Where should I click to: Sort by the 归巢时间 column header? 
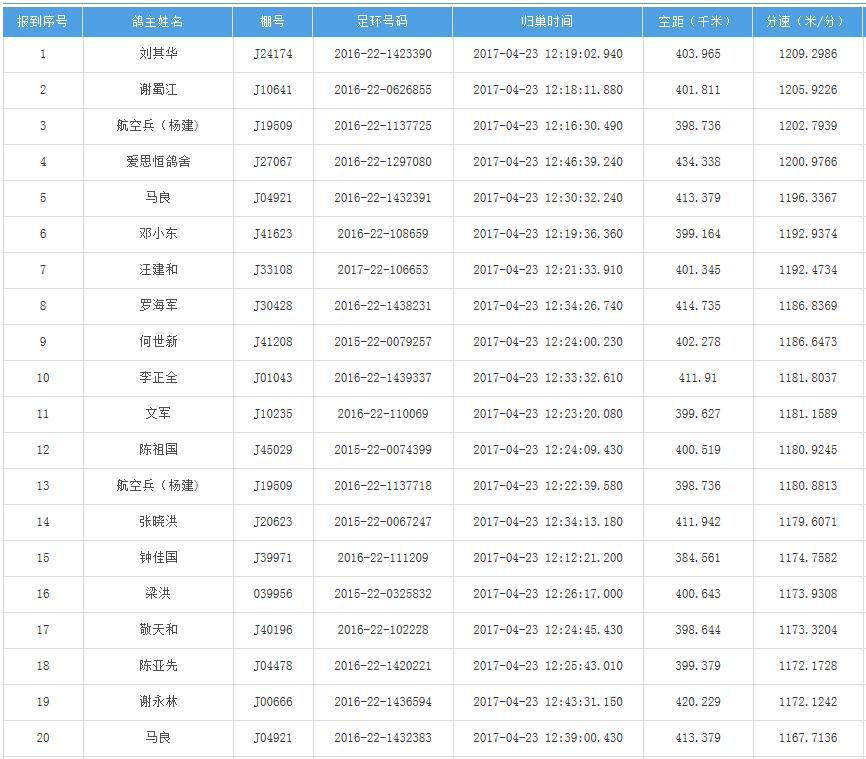(x=547, y=21)
